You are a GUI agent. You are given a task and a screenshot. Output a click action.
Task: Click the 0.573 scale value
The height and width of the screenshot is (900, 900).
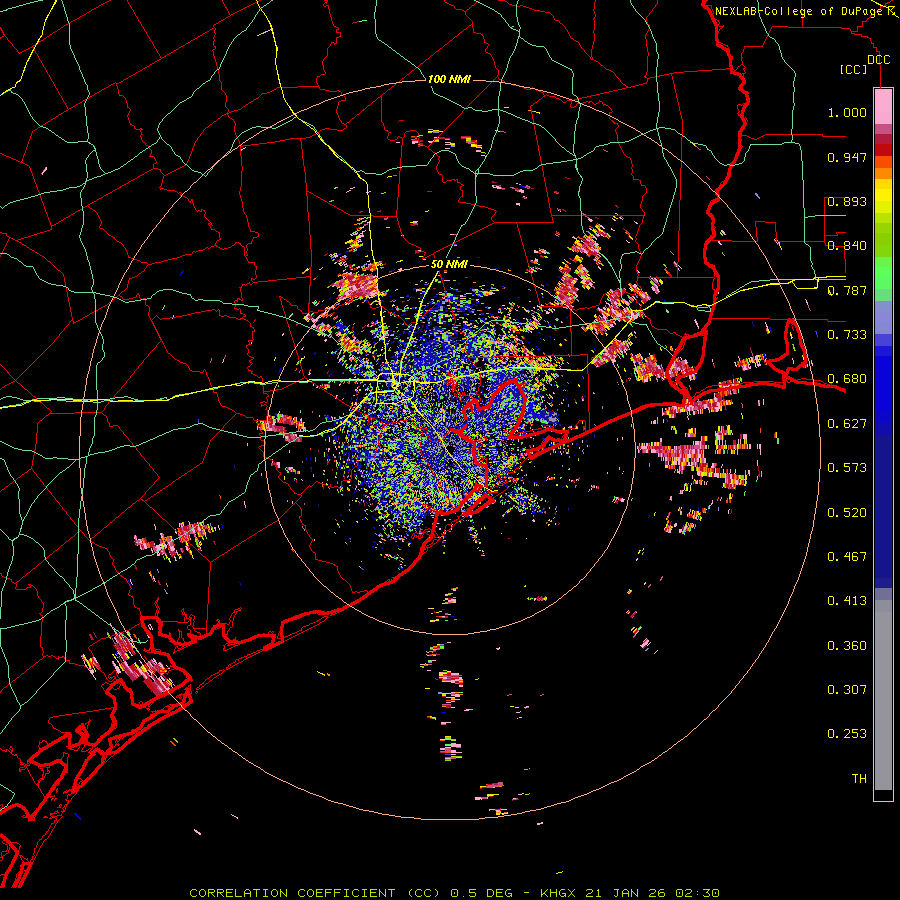click(847, 468)
